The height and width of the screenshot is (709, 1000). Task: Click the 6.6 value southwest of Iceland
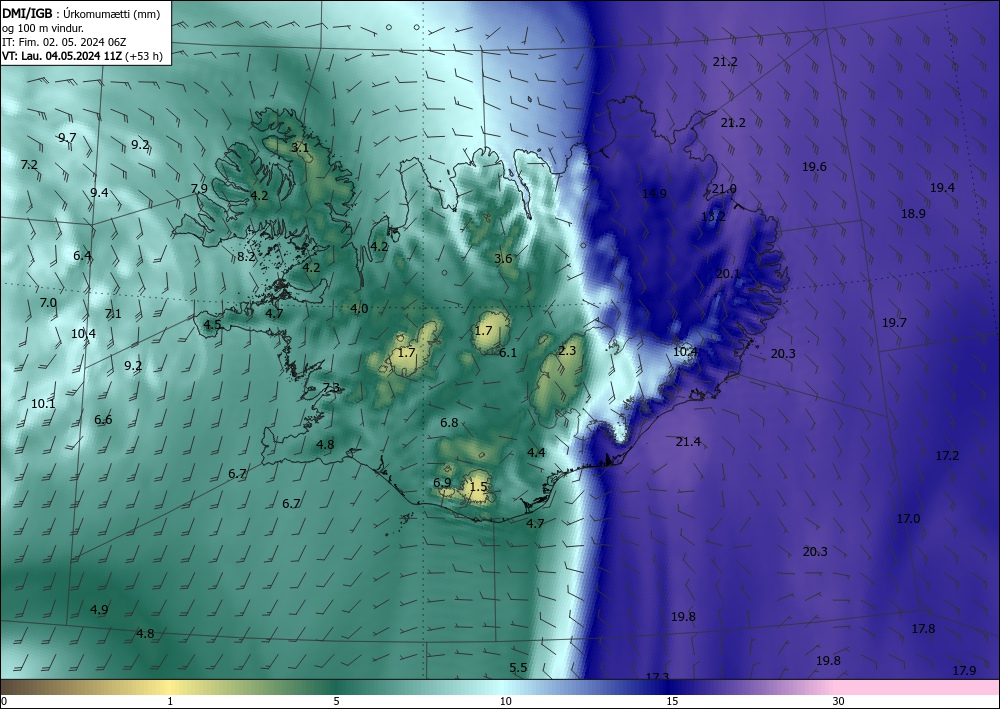coord(103,420)
